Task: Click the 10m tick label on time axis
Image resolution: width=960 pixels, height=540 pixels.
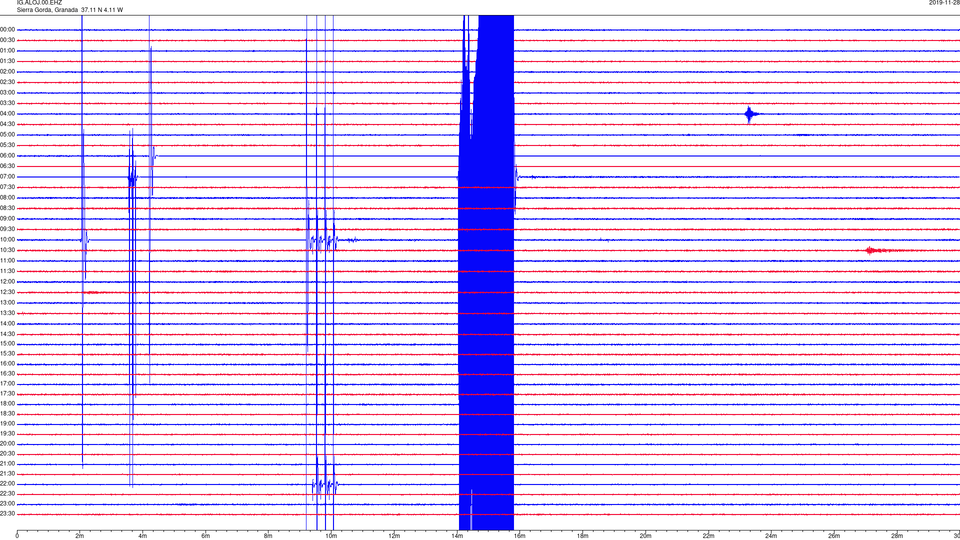Action: (331, 536)
